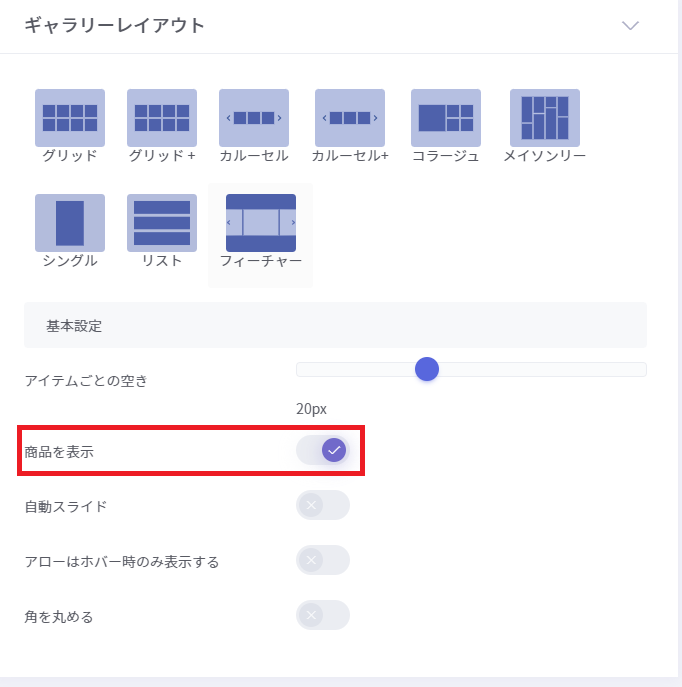
Task: Choose the グリッド+ layout icon
Action: pos(162,118)
